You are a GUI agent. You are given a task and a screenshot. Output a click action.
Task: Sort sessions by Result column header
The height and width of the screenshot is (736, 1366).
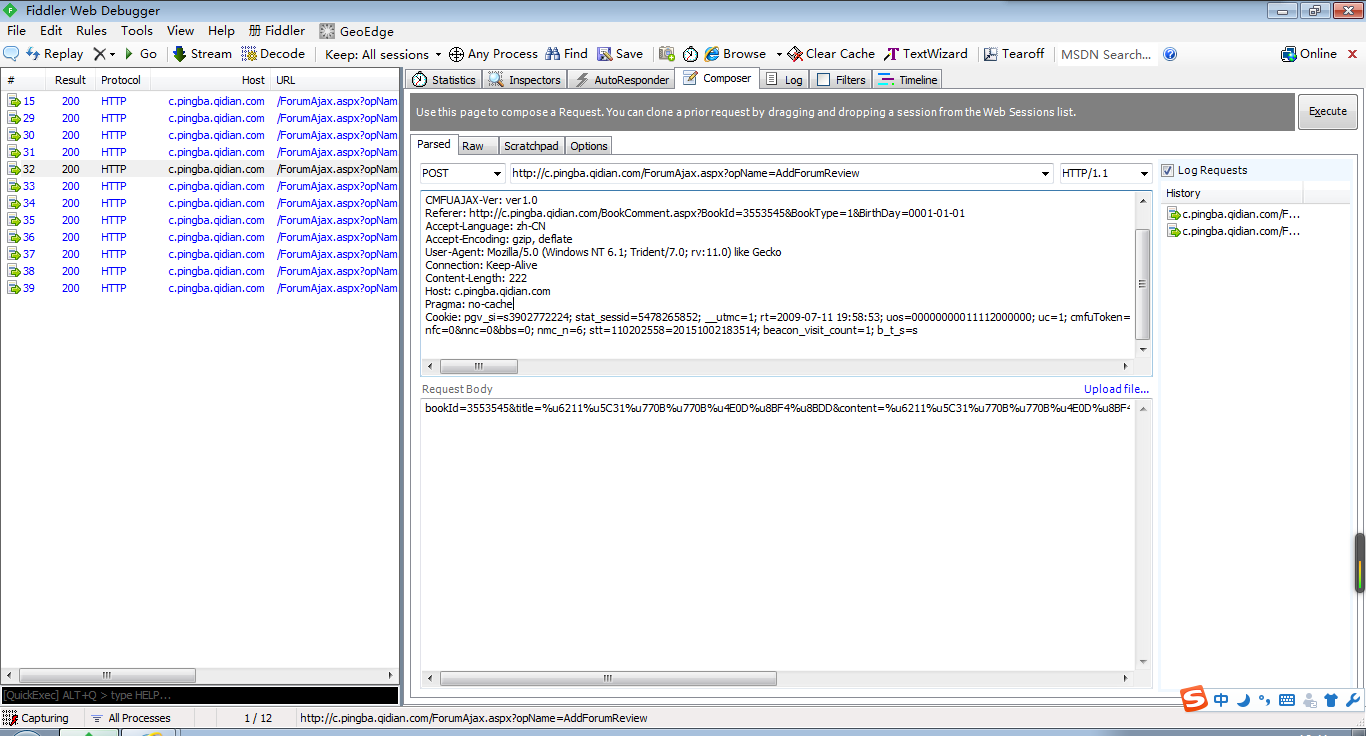(70, 80)
